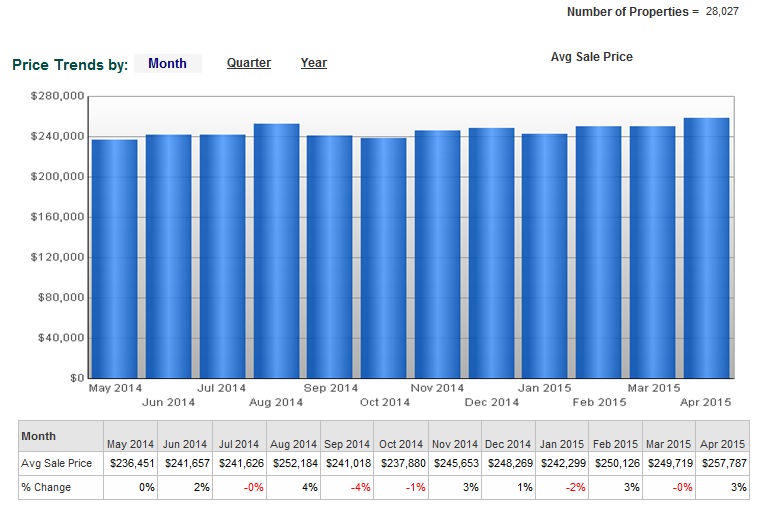
Task: Click the Jun 2014 bar in chart
Action: coord(168,256)
